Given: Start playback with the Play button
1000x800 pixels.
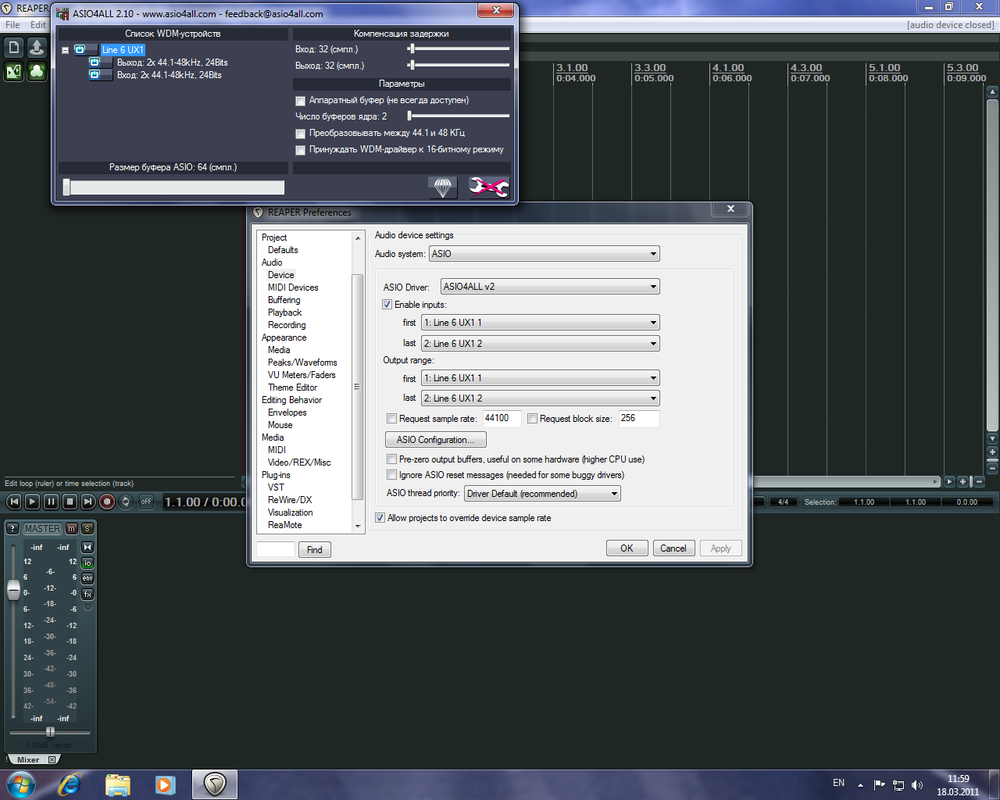Looking at the screenshot, I should tap(32, 502).
